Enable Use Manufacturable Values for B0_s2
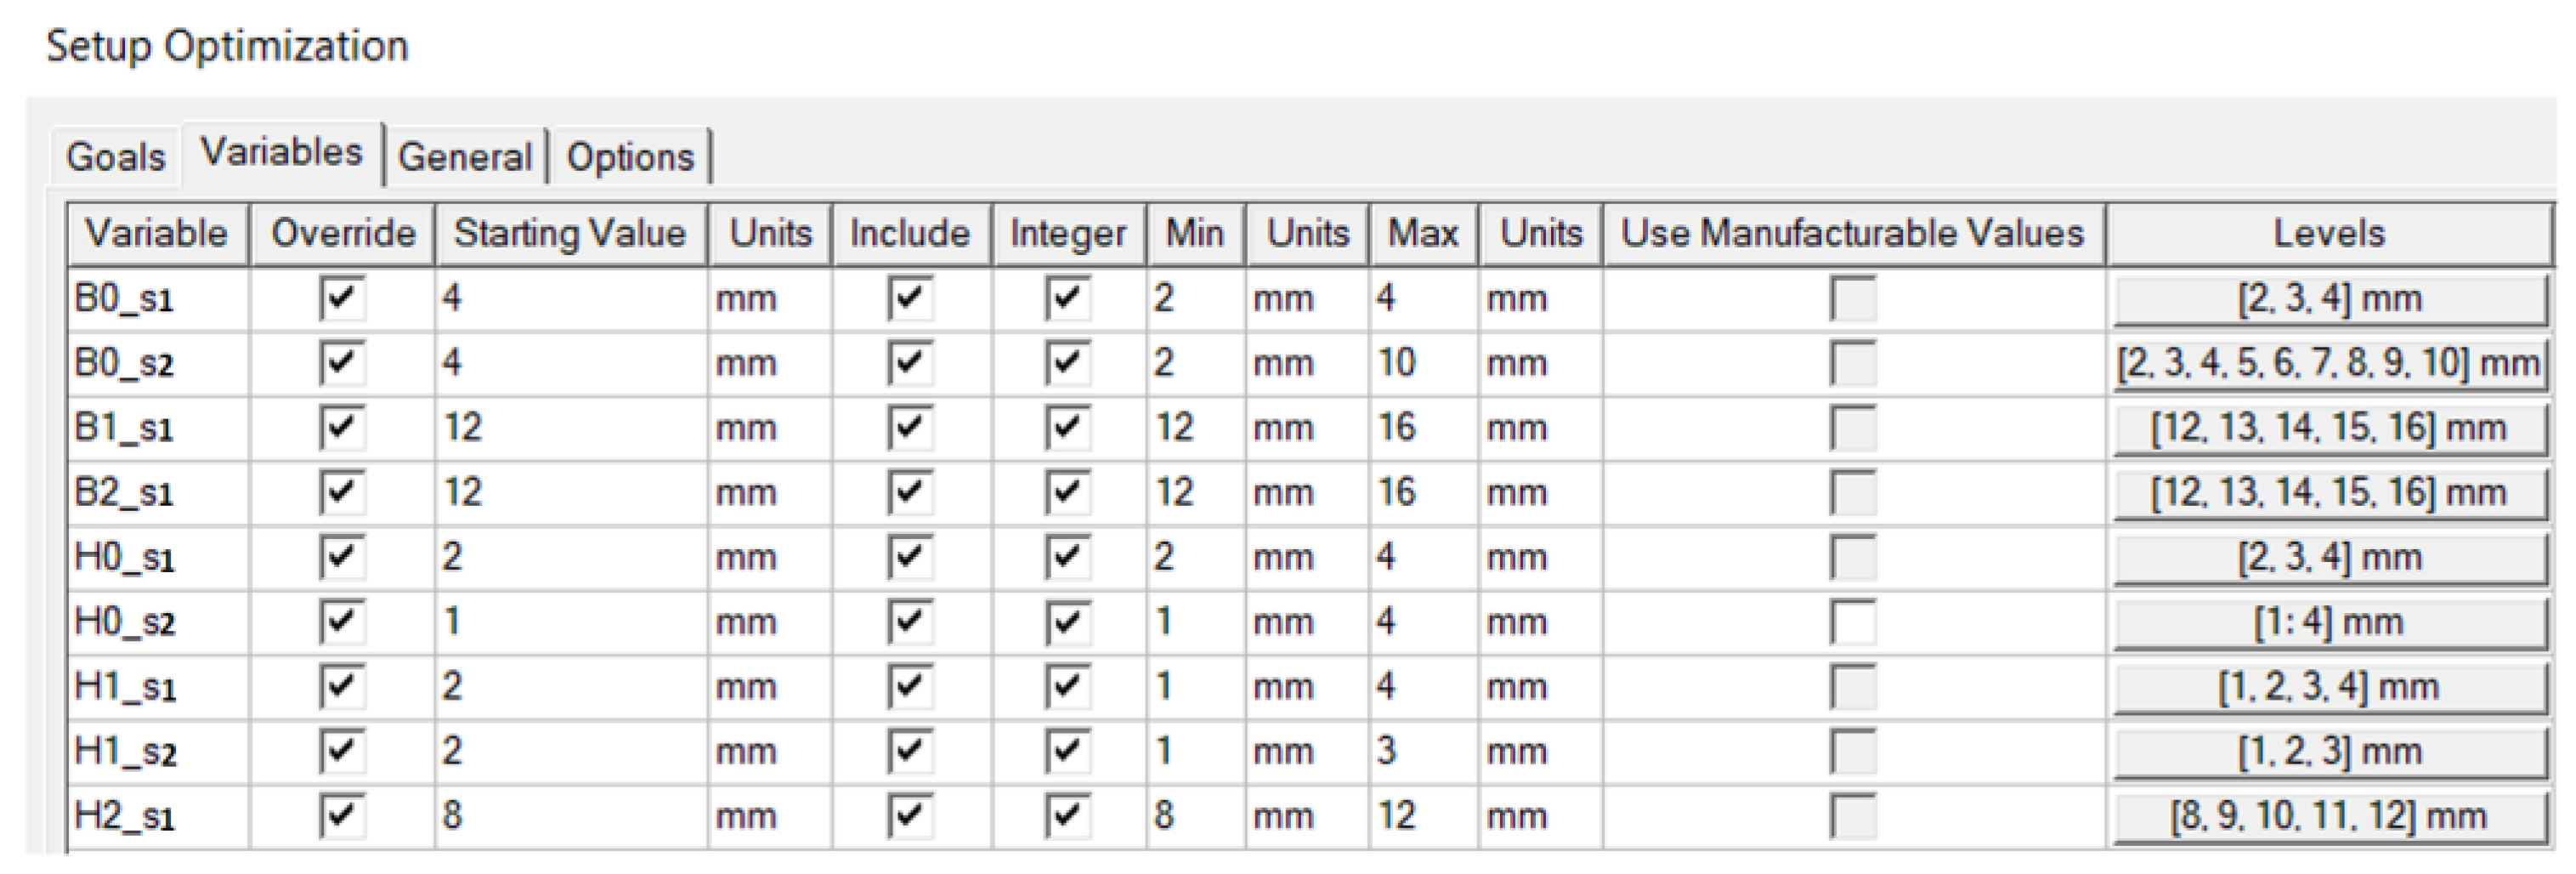The image size is (2576, 874). 1852,363
